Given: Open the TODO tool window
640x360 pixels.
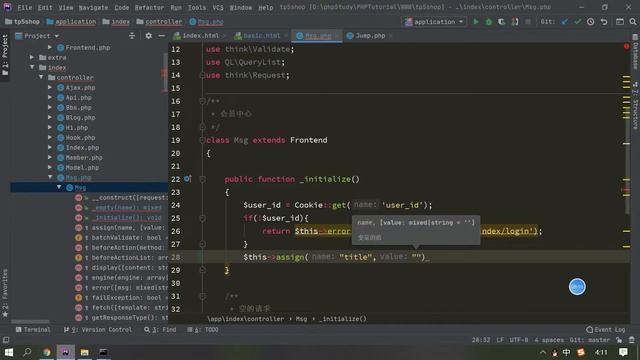Looking at the screenshot, I should coord(203,329).
